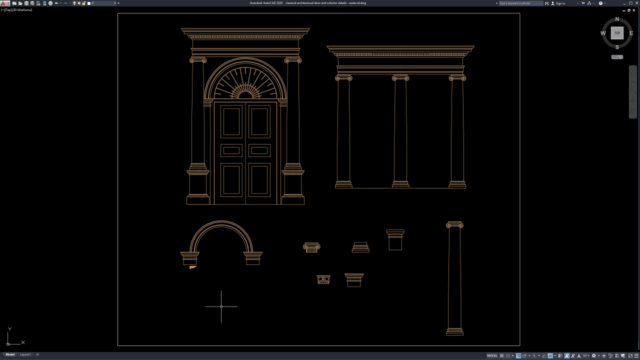Toggle the layer freeze sun icon
The width and height of the screenshot is (640, 360).
79,3
